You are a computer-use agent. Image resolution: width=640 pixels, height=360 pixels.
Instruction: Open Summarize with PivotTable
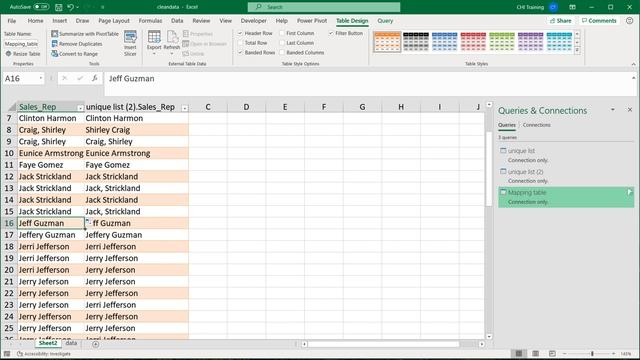pos(85,34)
